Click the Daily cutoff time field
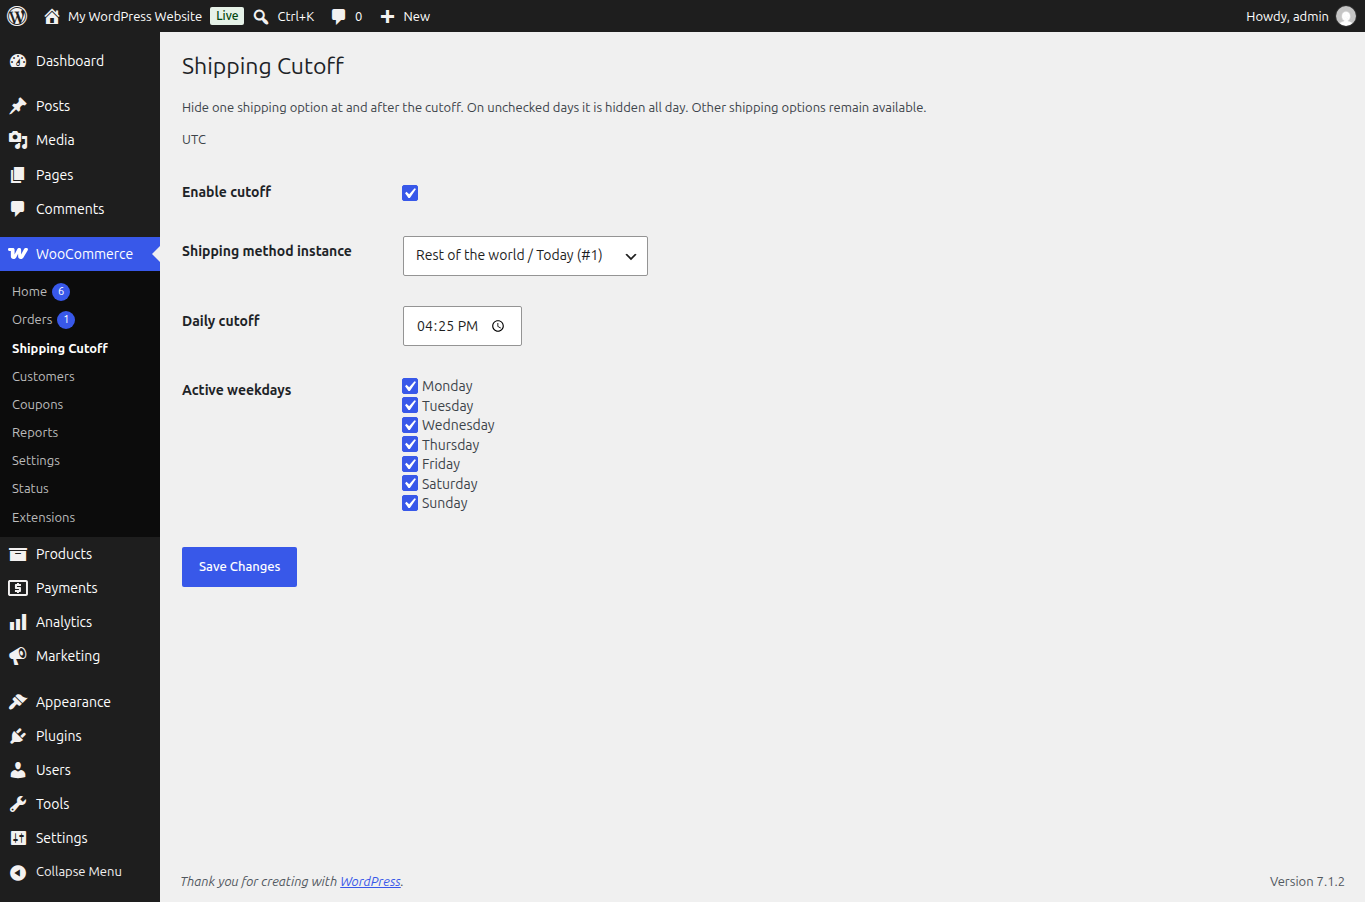This screenshot has height=902, width=1365. click(x=462, y=326)
